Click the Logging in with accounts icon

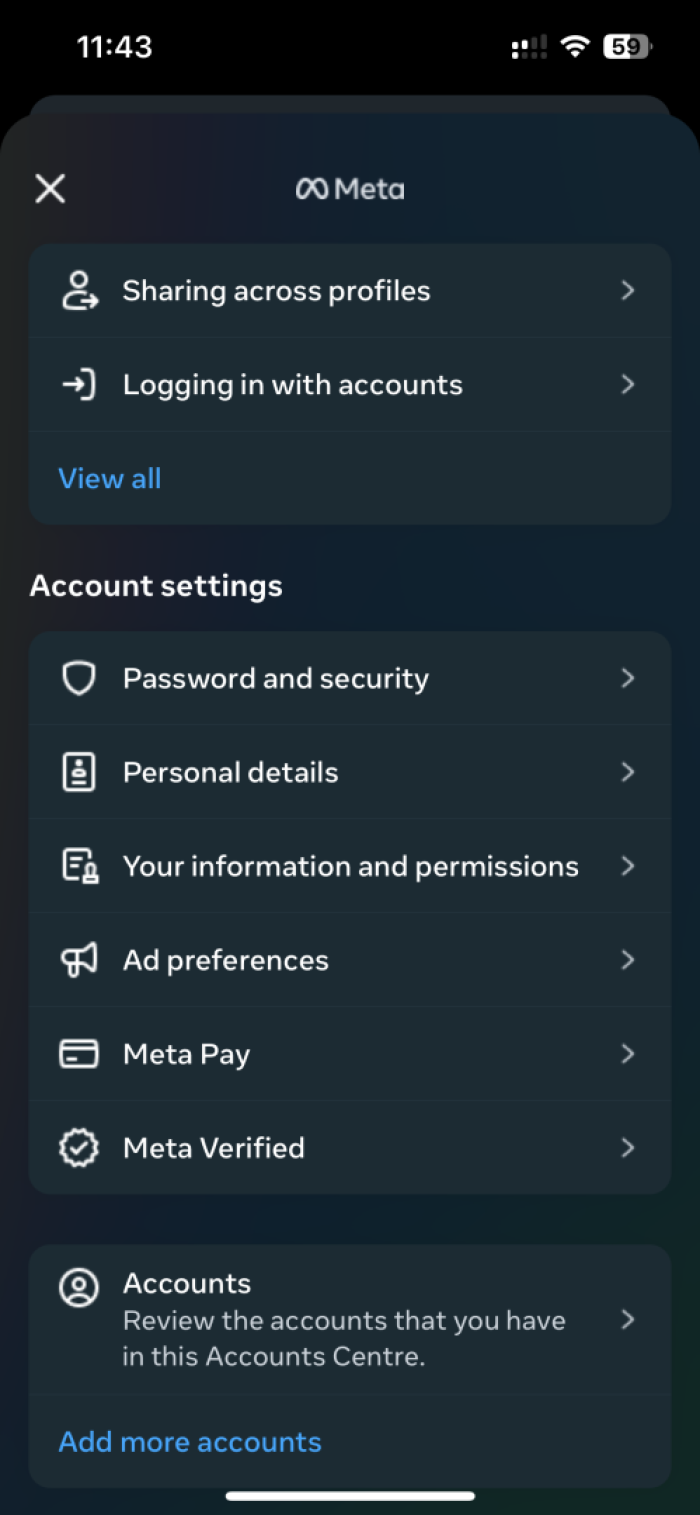[79, 384]
